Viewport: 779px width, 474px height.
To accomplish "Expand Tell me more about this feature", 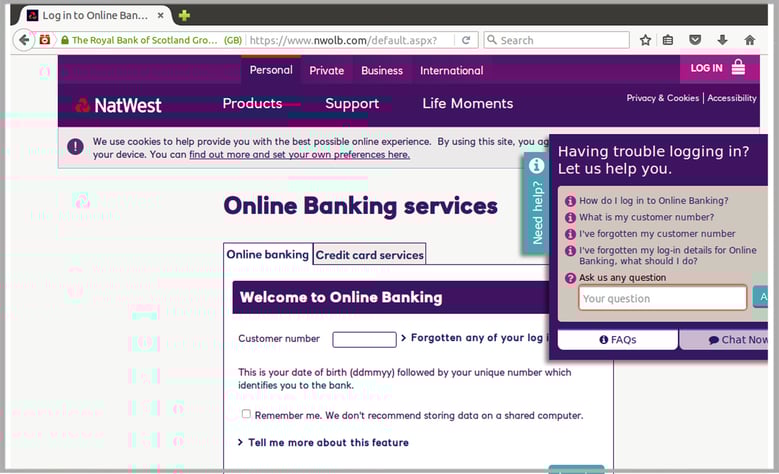I will coord(323,442).
